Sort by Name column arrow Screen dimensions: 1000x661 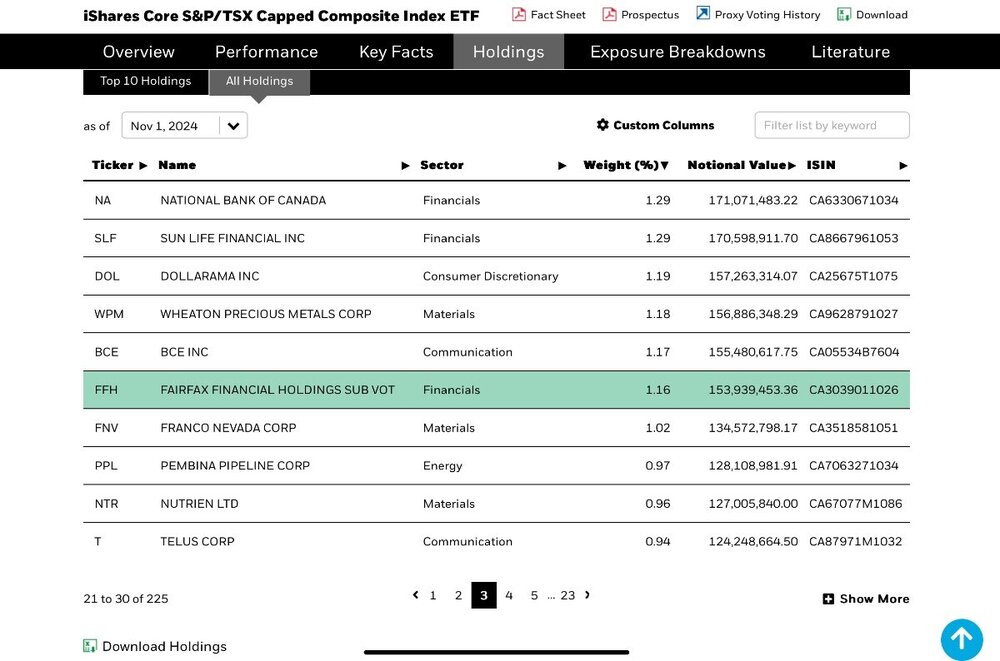pyautogui.click(x=405, y=166)
